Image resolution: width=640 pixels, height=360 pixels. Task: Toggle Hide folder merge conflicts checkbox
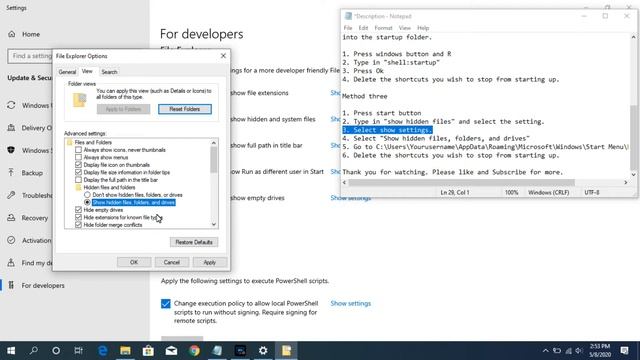(78, 225)
